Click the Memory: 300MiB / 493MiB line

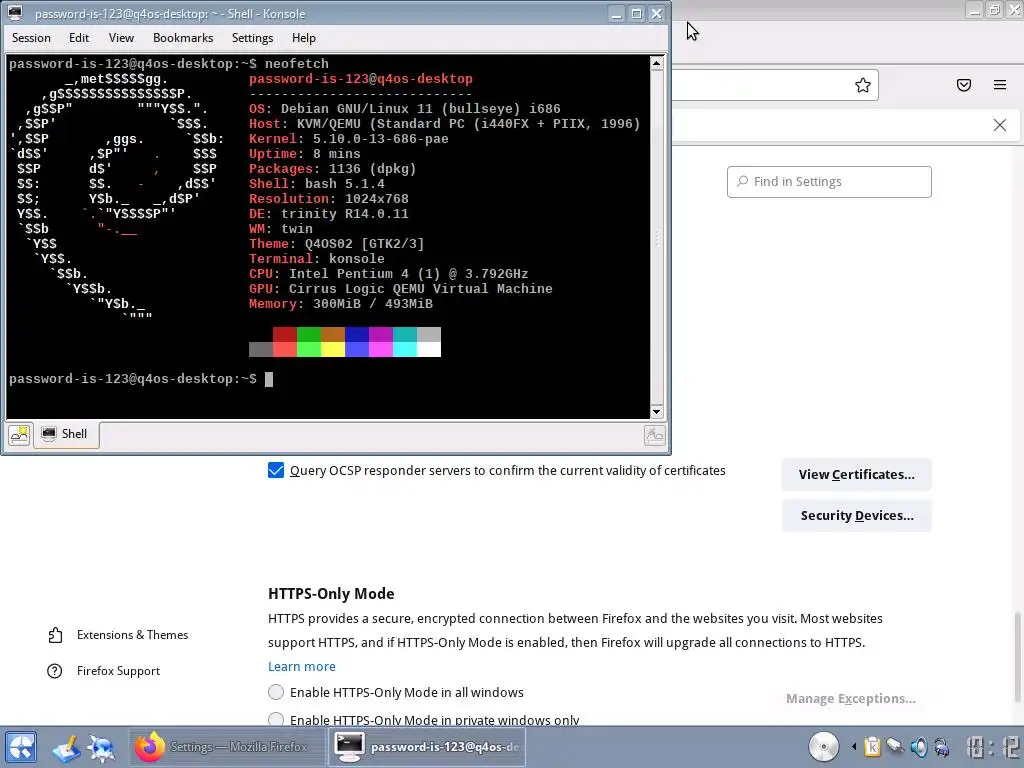pos(341,304)
